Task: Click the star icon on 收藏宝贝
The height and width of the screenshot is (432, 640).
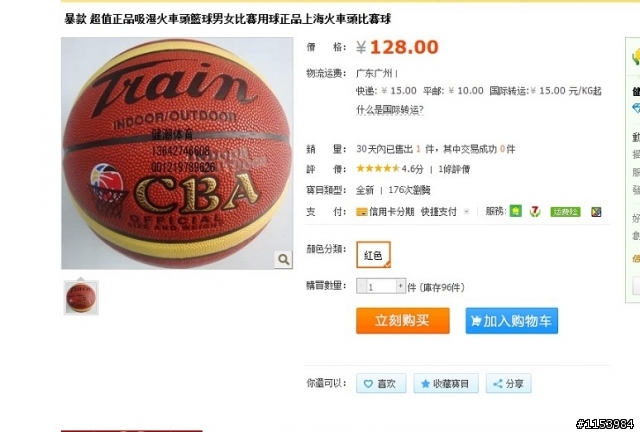Action: click(x=425, y=384)
